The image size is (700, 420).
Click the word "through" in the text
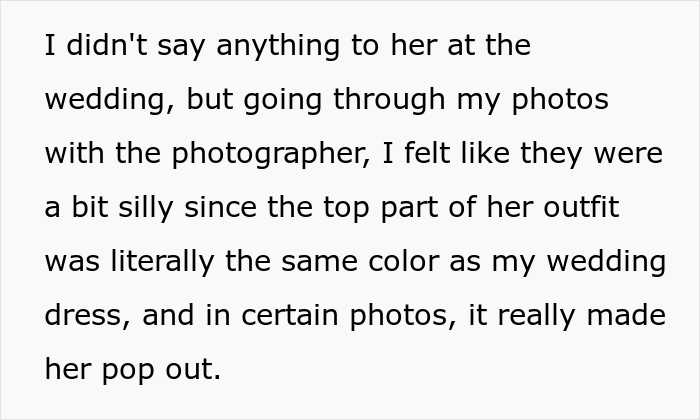(389, 101)
